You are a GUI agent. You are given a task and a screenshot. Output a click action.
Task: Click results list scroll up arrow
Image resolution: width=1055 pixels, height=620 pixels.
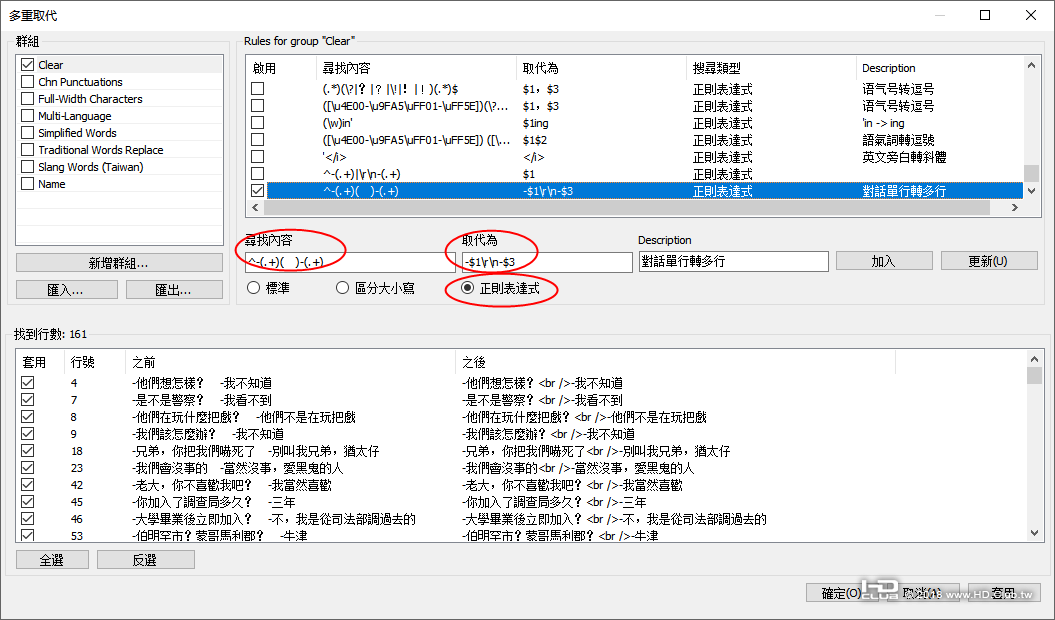coord(1034,359)
